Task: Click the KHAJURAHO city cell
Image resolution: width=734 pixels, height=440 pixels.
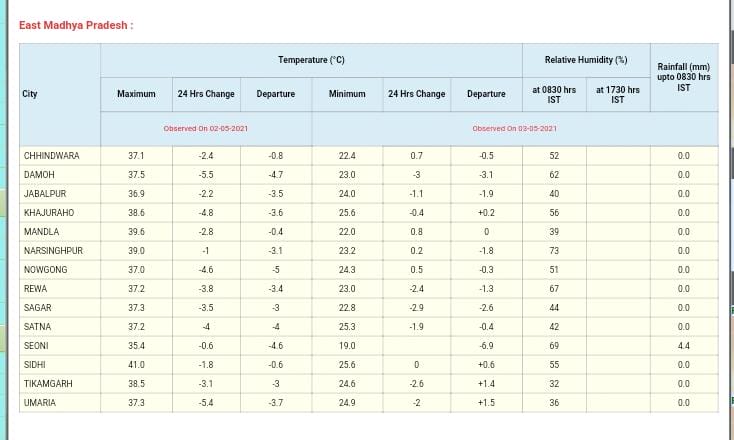Action: click(48, 213)
